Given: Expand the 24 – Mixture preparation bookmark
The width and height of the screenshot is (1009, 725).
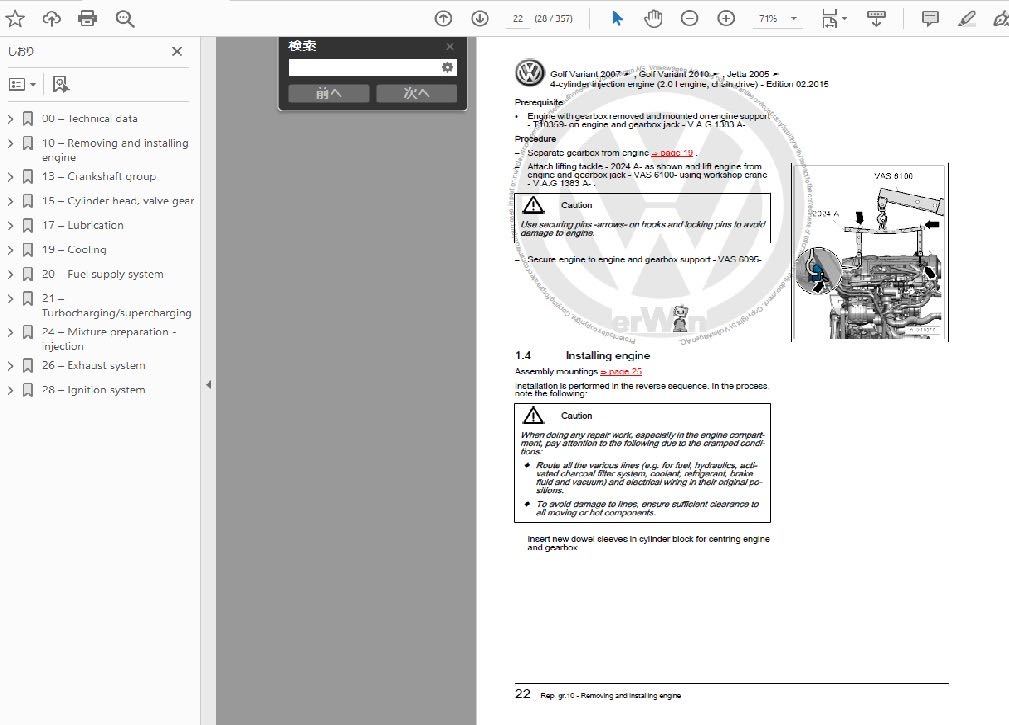Looking at the screenshot, I should (x=10, y=332).
